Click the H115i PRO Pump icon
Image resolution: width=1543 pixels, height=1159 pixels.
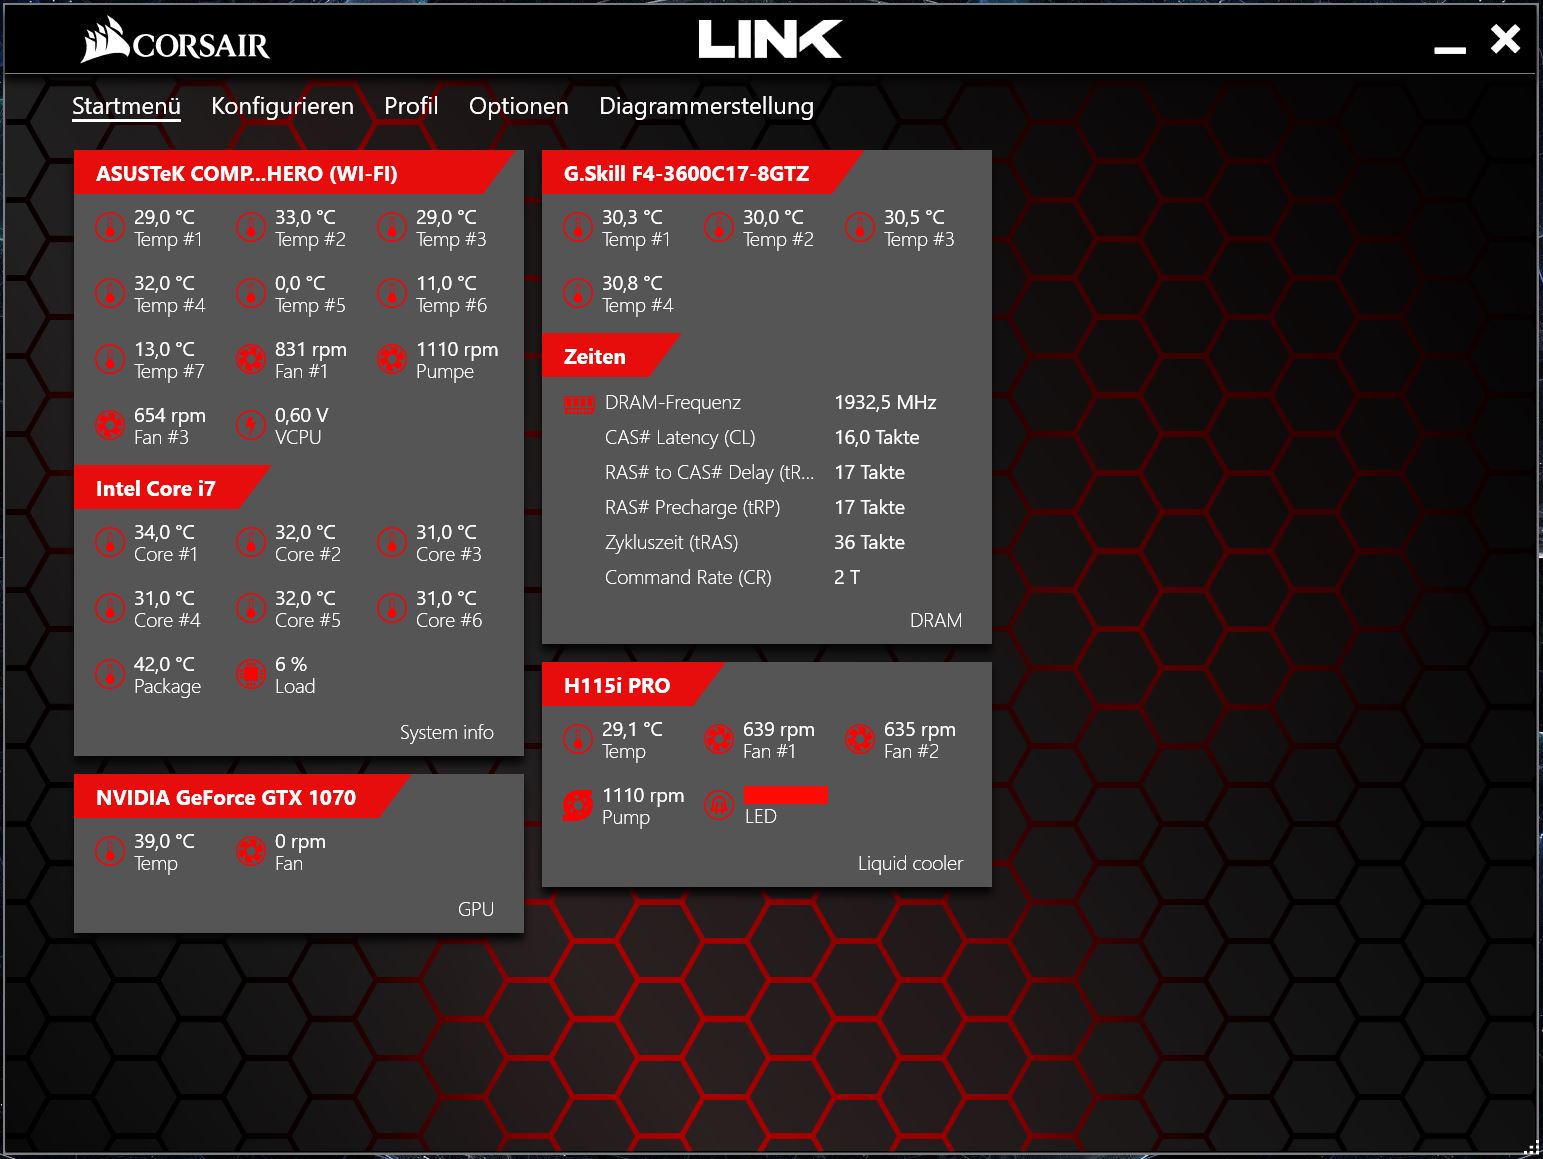577,805
